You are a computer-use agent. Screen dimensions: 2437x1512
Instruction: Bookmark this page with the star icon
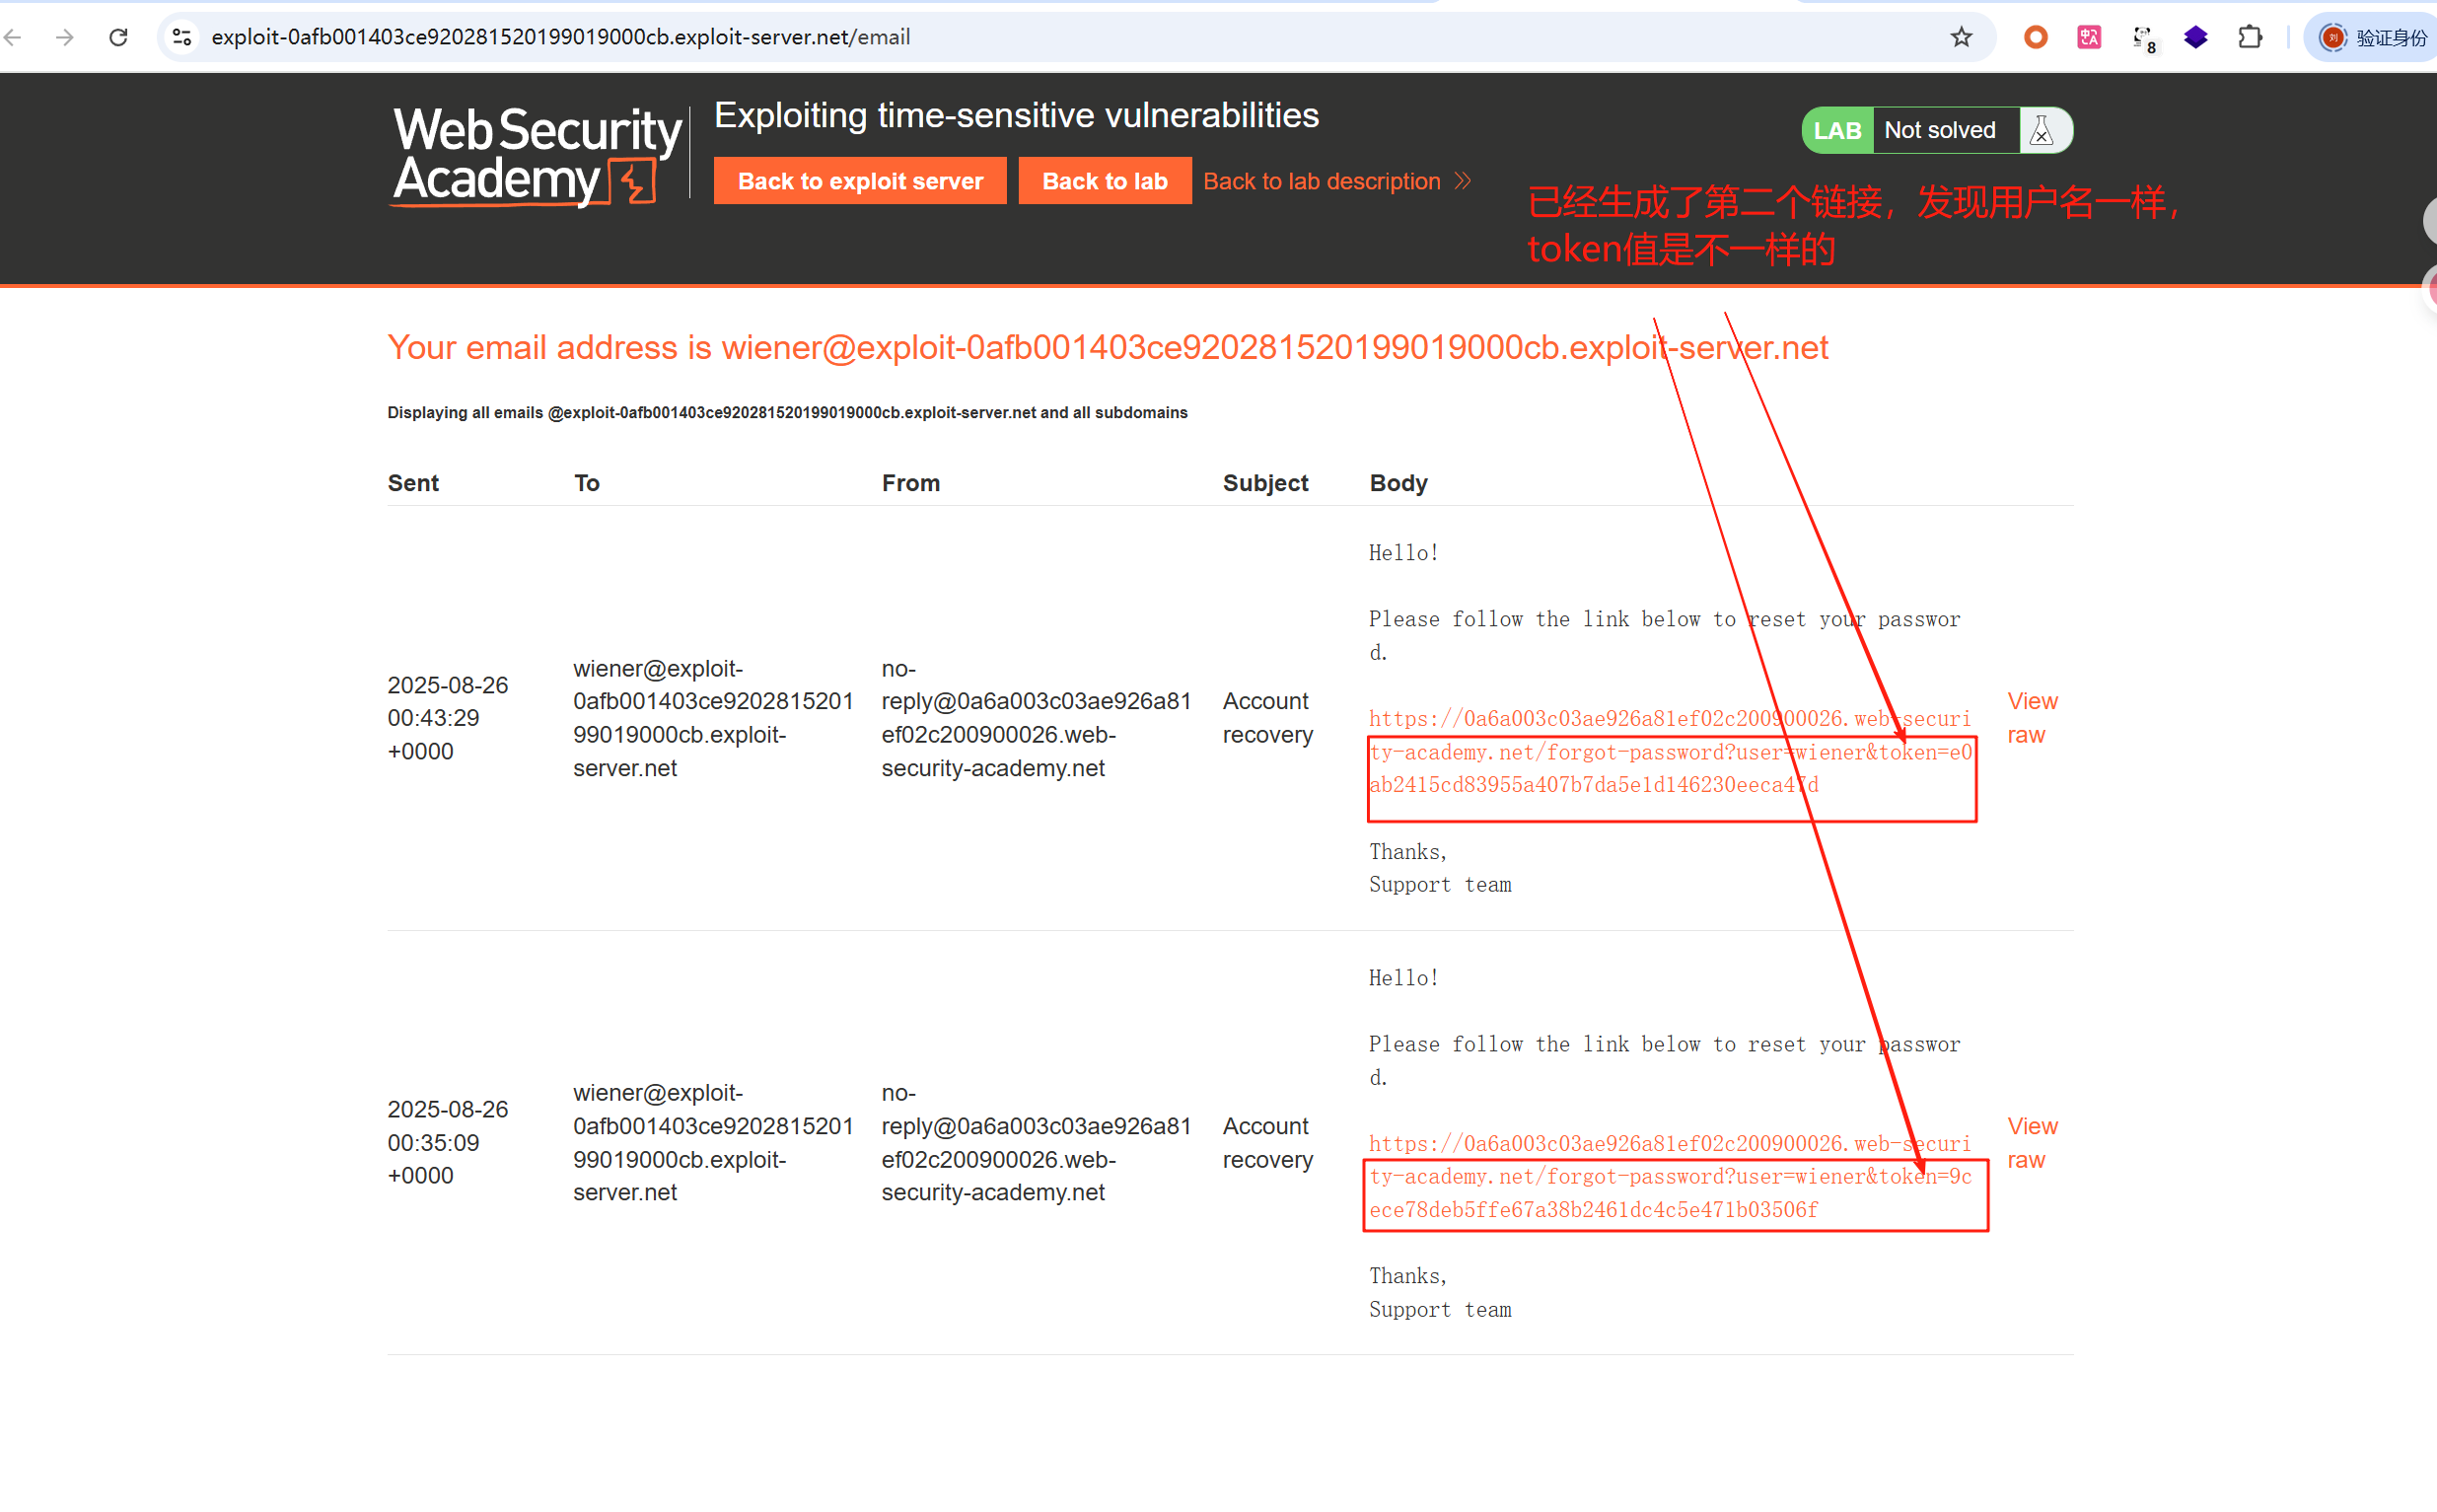[1961, 37]
